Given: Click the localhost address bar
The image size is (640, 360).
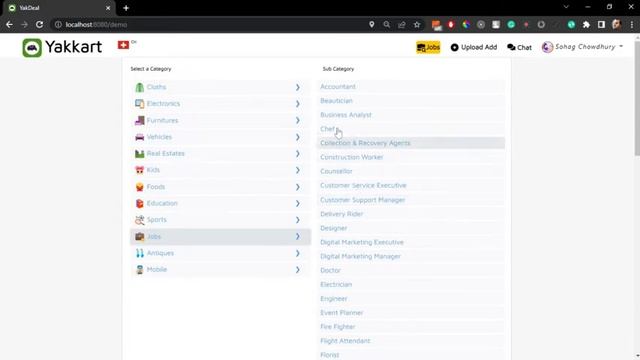Looking at the screenshot, I should [208, 24].
